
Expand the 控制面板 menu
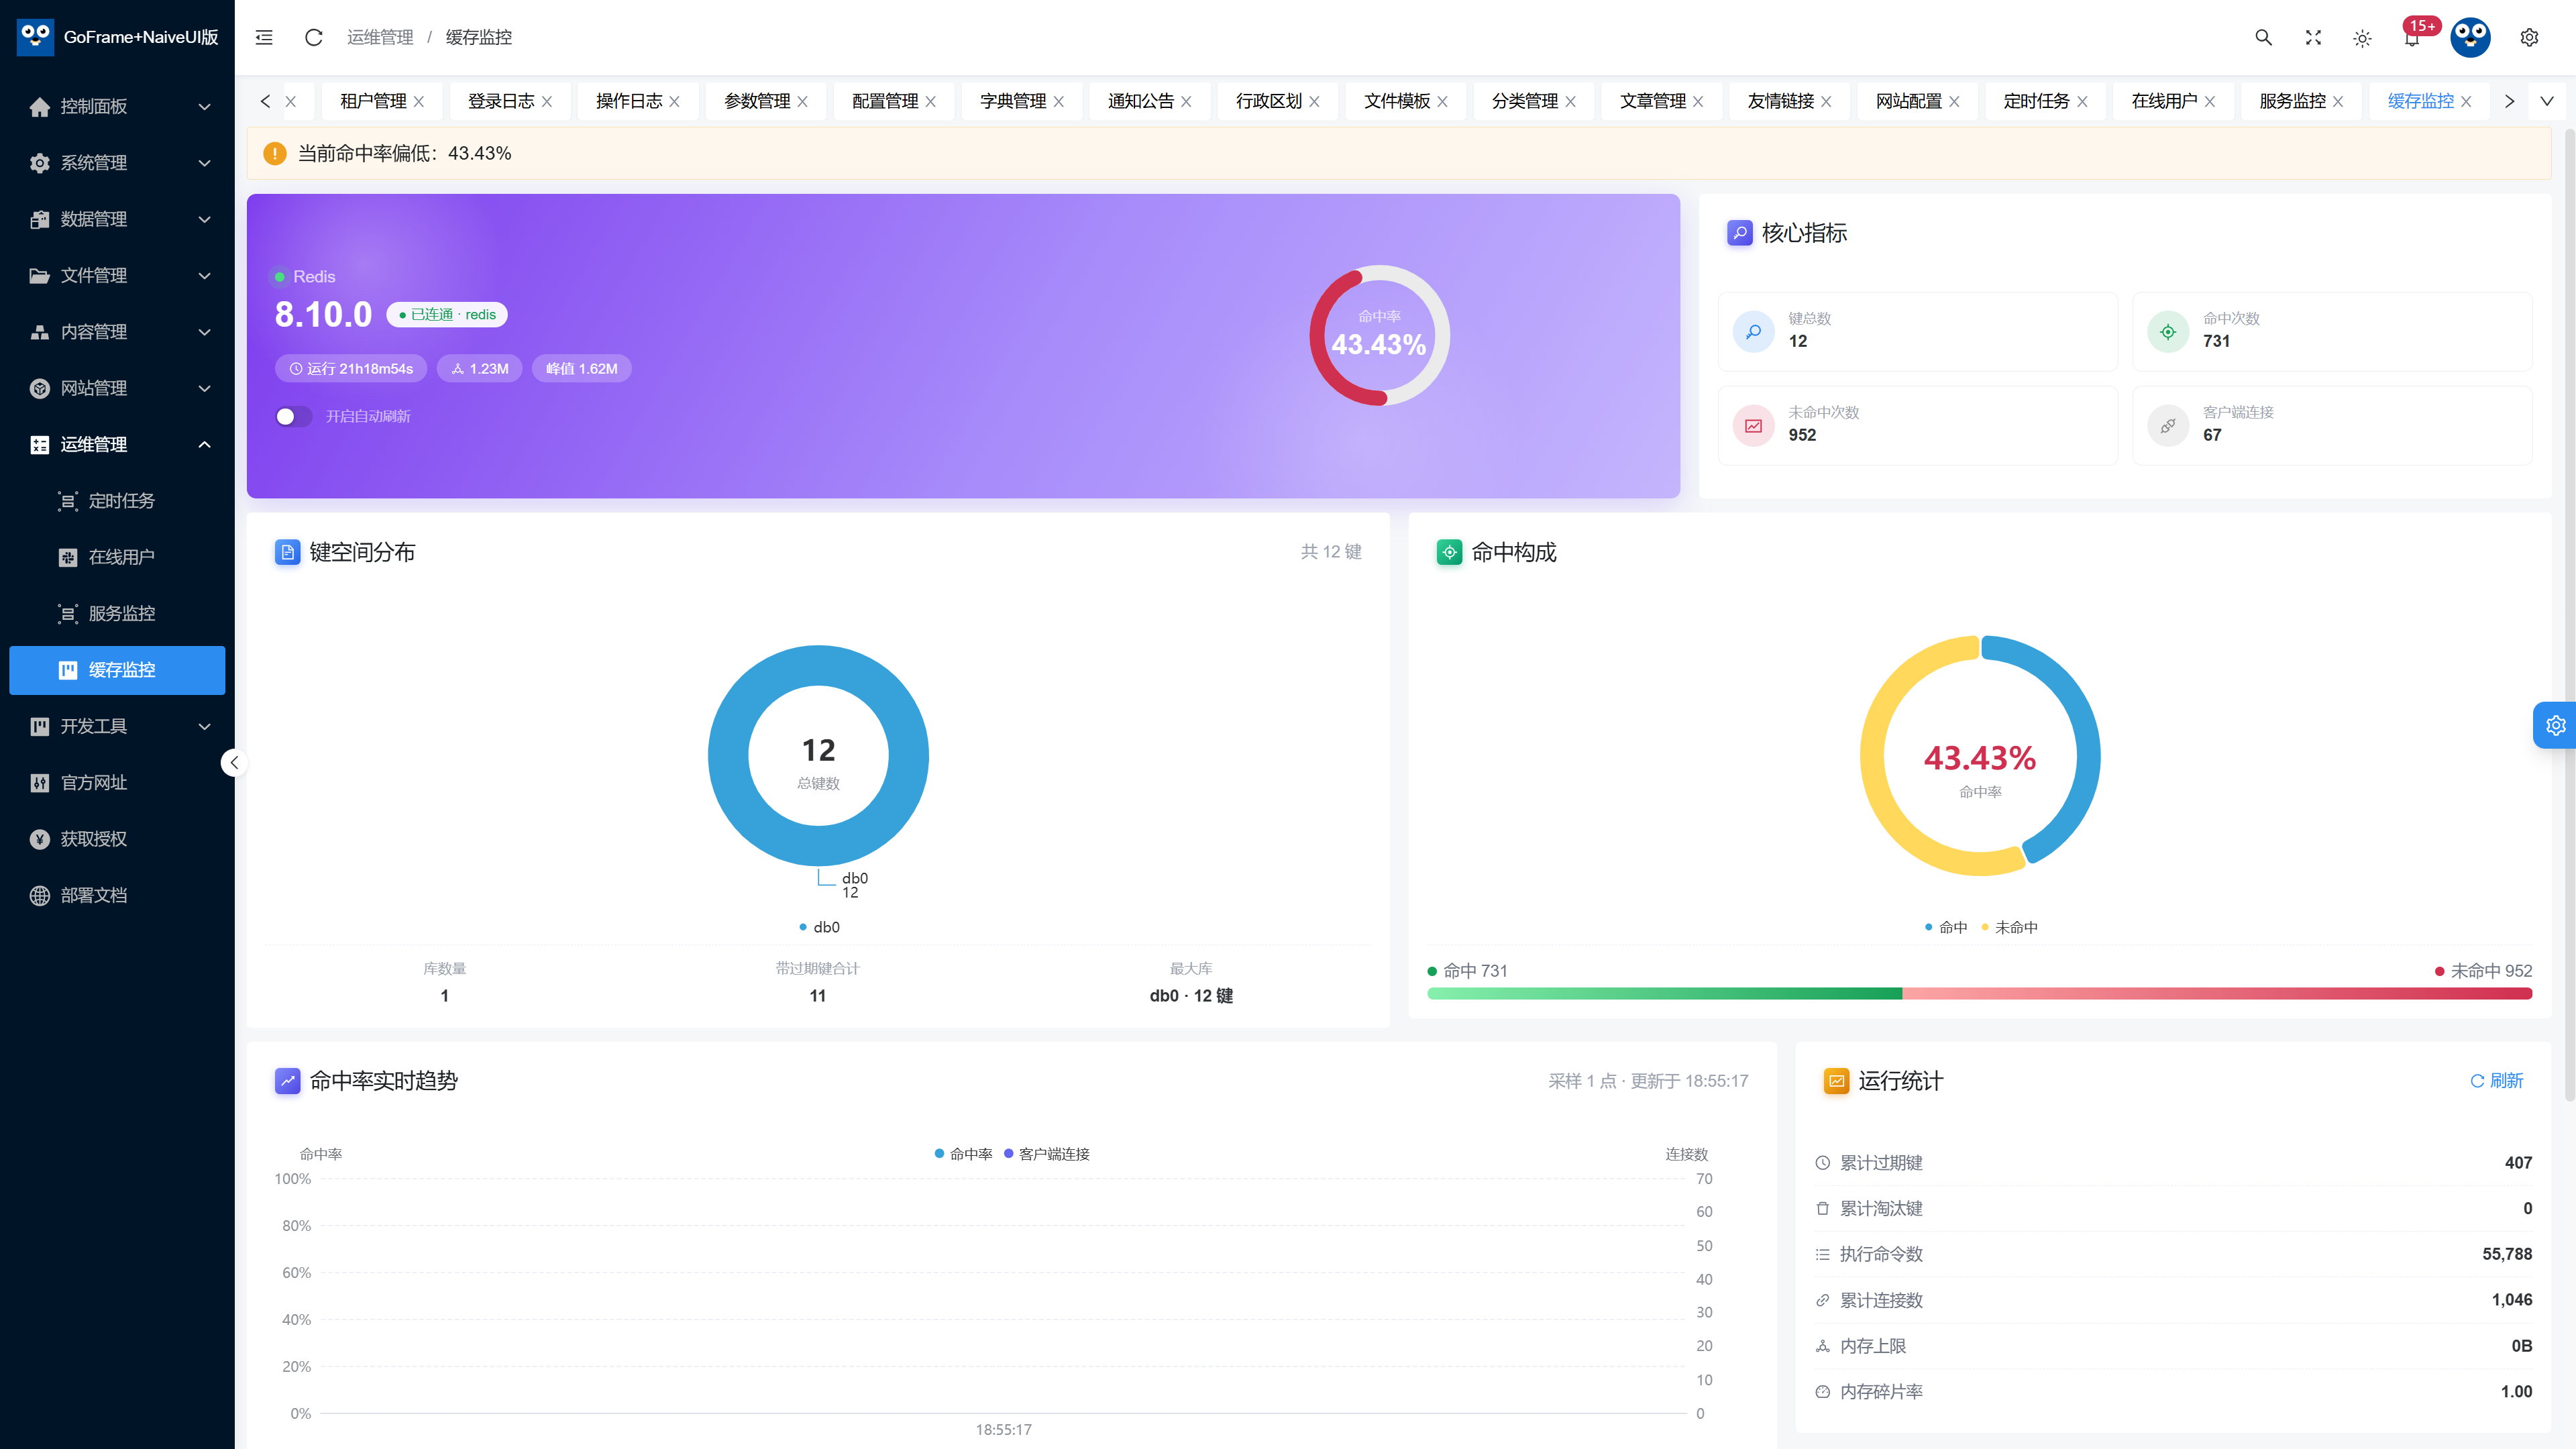click(117, 106)
